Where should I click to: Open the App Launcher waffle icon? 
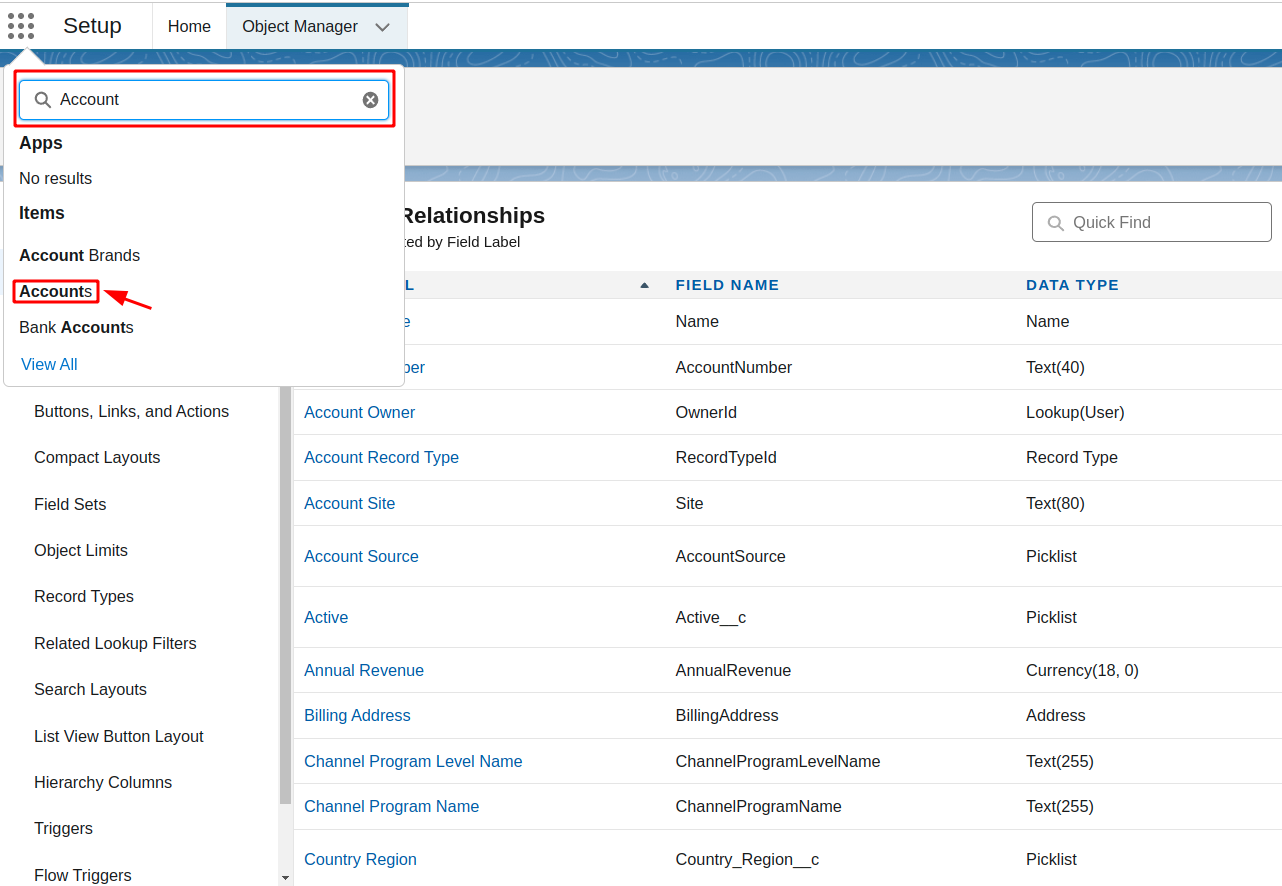pyautogui.click(x=21, y=26)
